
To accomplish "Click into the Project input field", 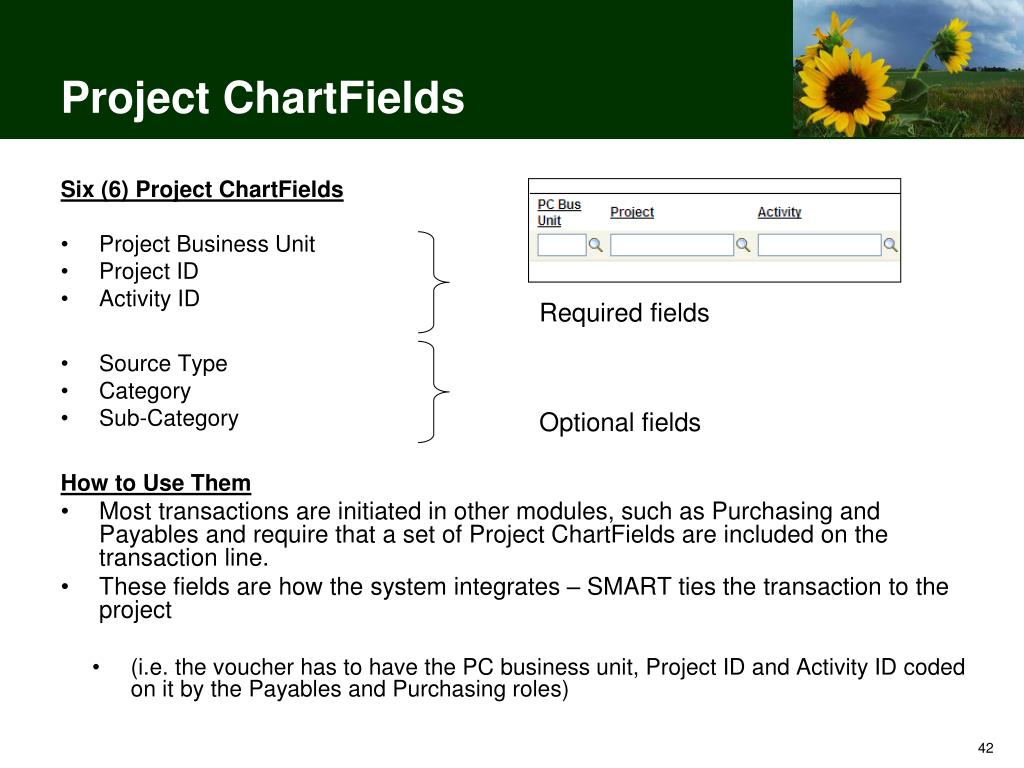I will (672, 245).
